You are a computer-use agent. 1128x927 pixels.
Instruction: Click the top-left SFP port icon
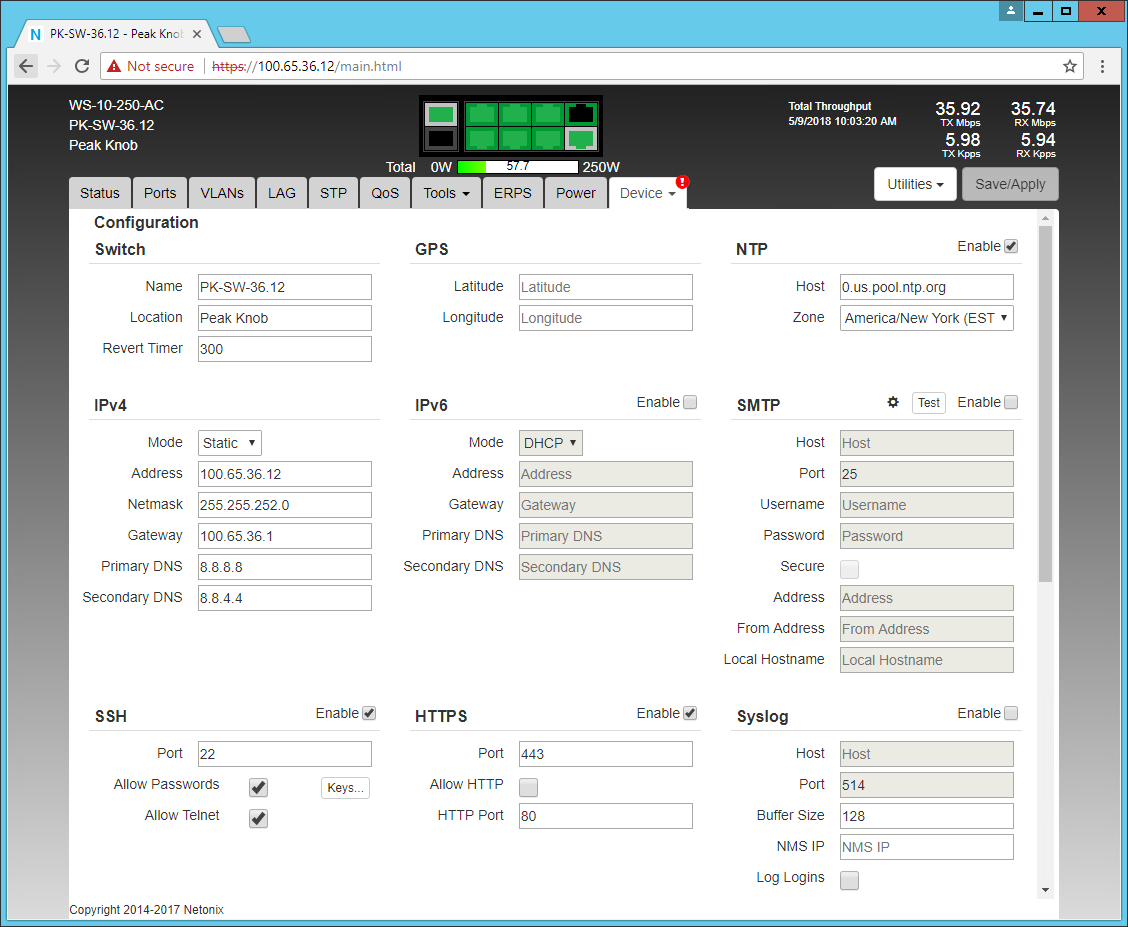441,114
